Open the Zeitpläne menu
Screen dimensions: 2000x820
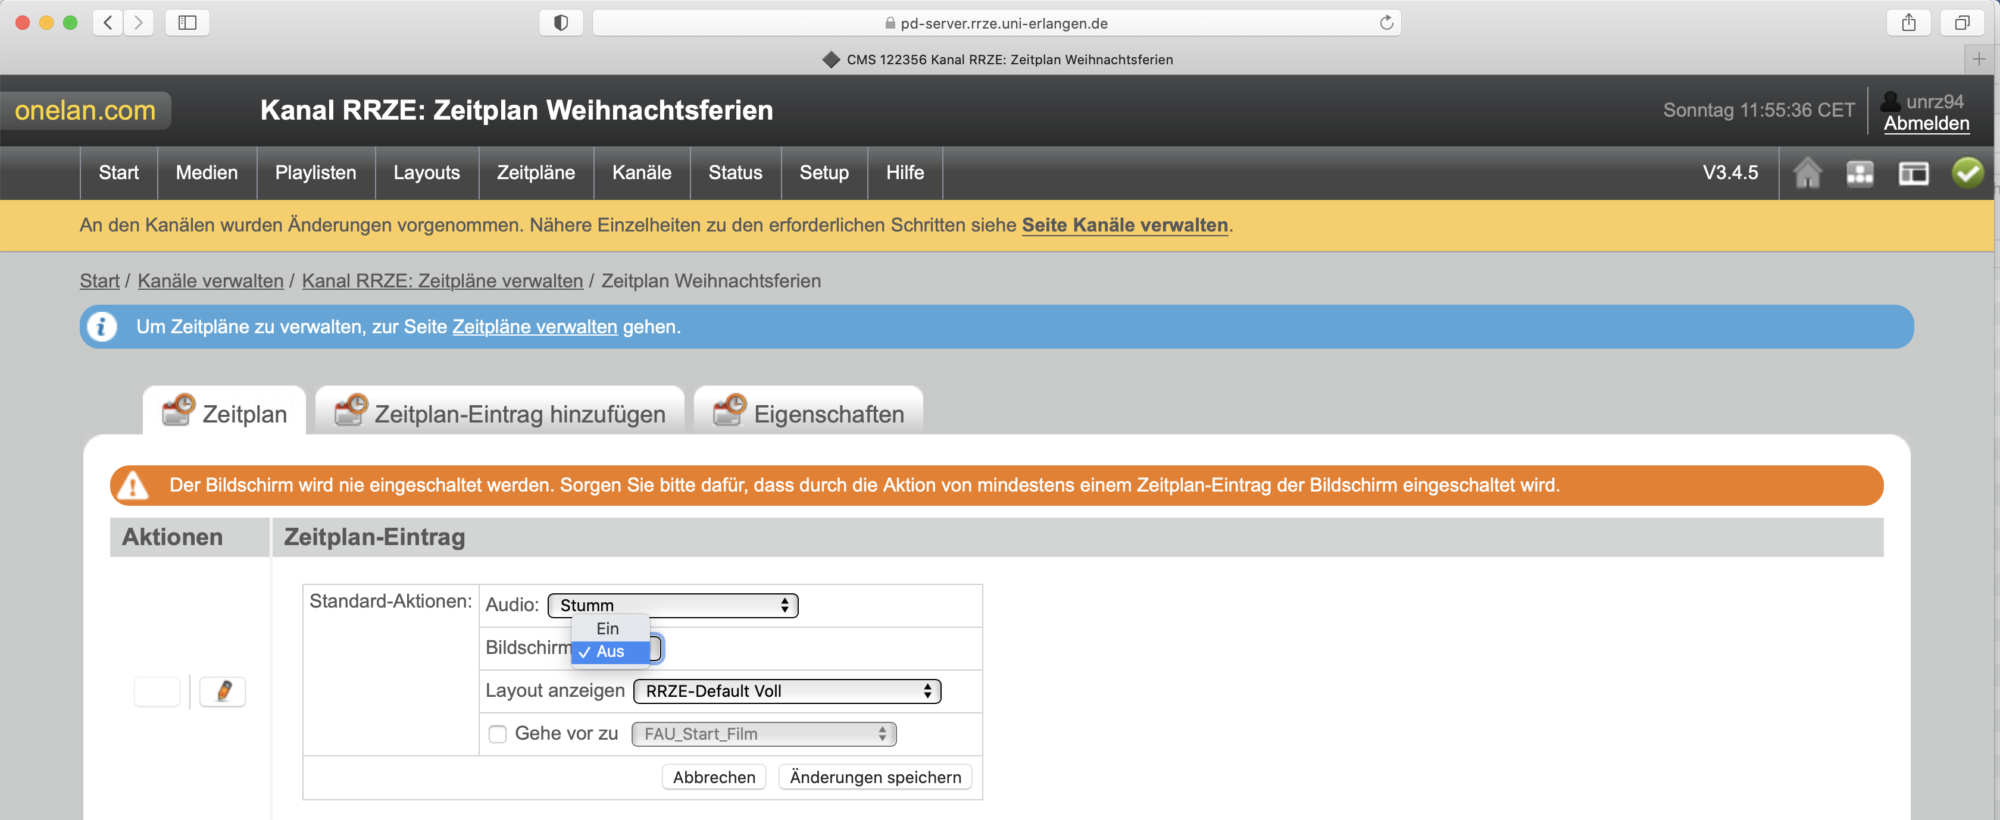click(536, 173)
